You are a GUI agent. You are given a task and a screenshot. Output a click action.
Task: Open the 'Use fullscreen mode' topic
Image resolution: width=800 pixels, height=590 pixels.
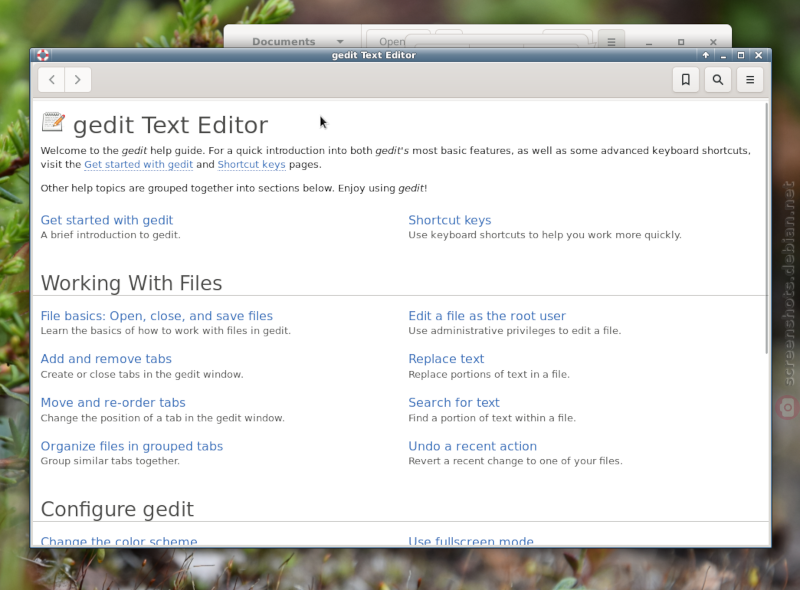click(471, 541)
